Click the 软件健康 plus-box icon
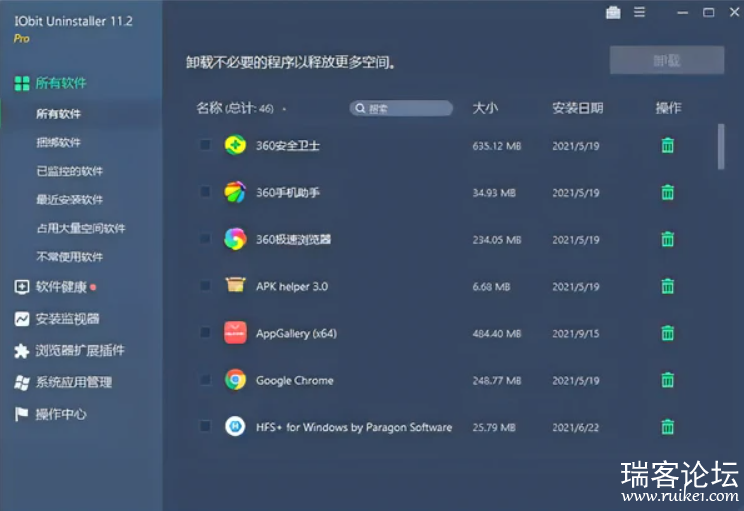This screenshot has height=511, width=744. pos(22,287)
